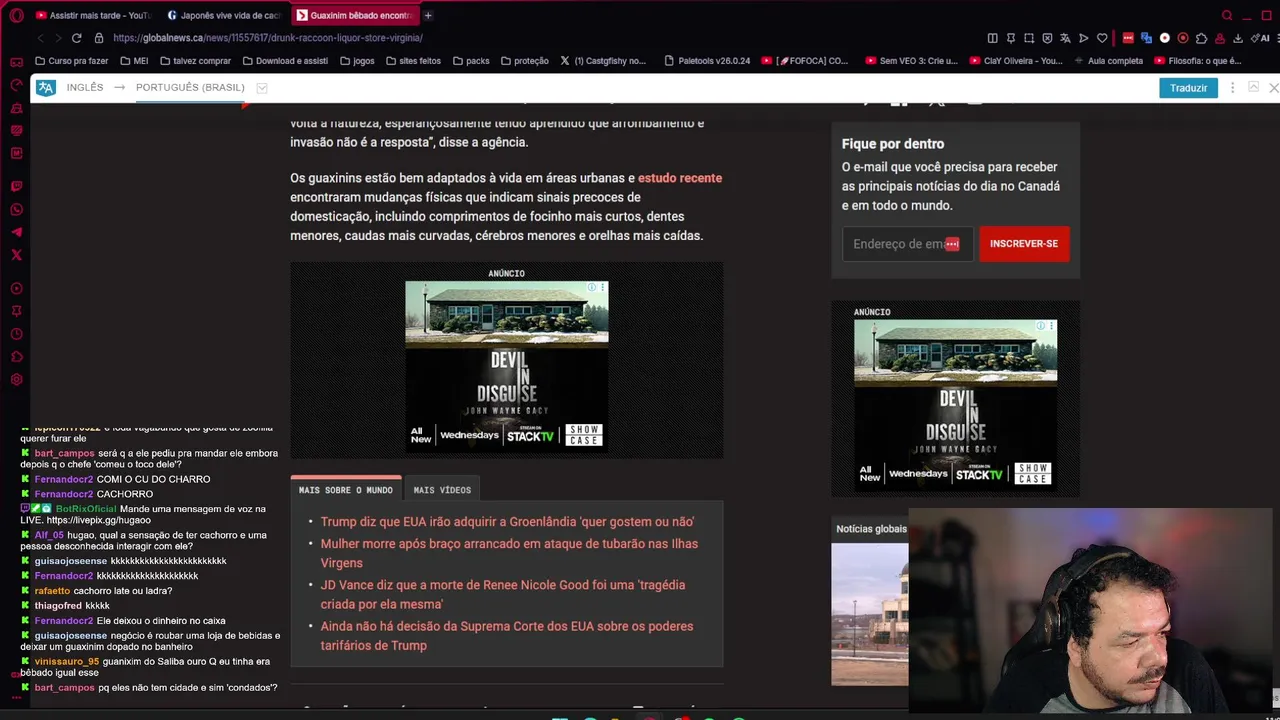
Task: Open the GX Control speedometer sidebar icon
Action: 16,85
